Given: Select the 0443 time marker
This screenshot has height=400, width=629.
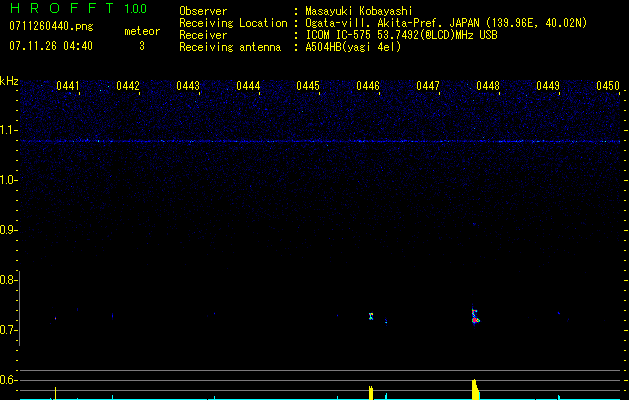Looking at the screenshot, I should pyautogui.click(x=188, y=86).
